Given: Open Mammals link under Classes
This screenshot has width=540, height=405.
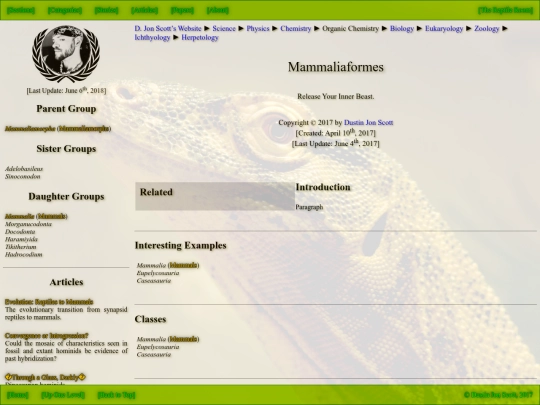Looking at the screenshot, I should pos(184,339).
